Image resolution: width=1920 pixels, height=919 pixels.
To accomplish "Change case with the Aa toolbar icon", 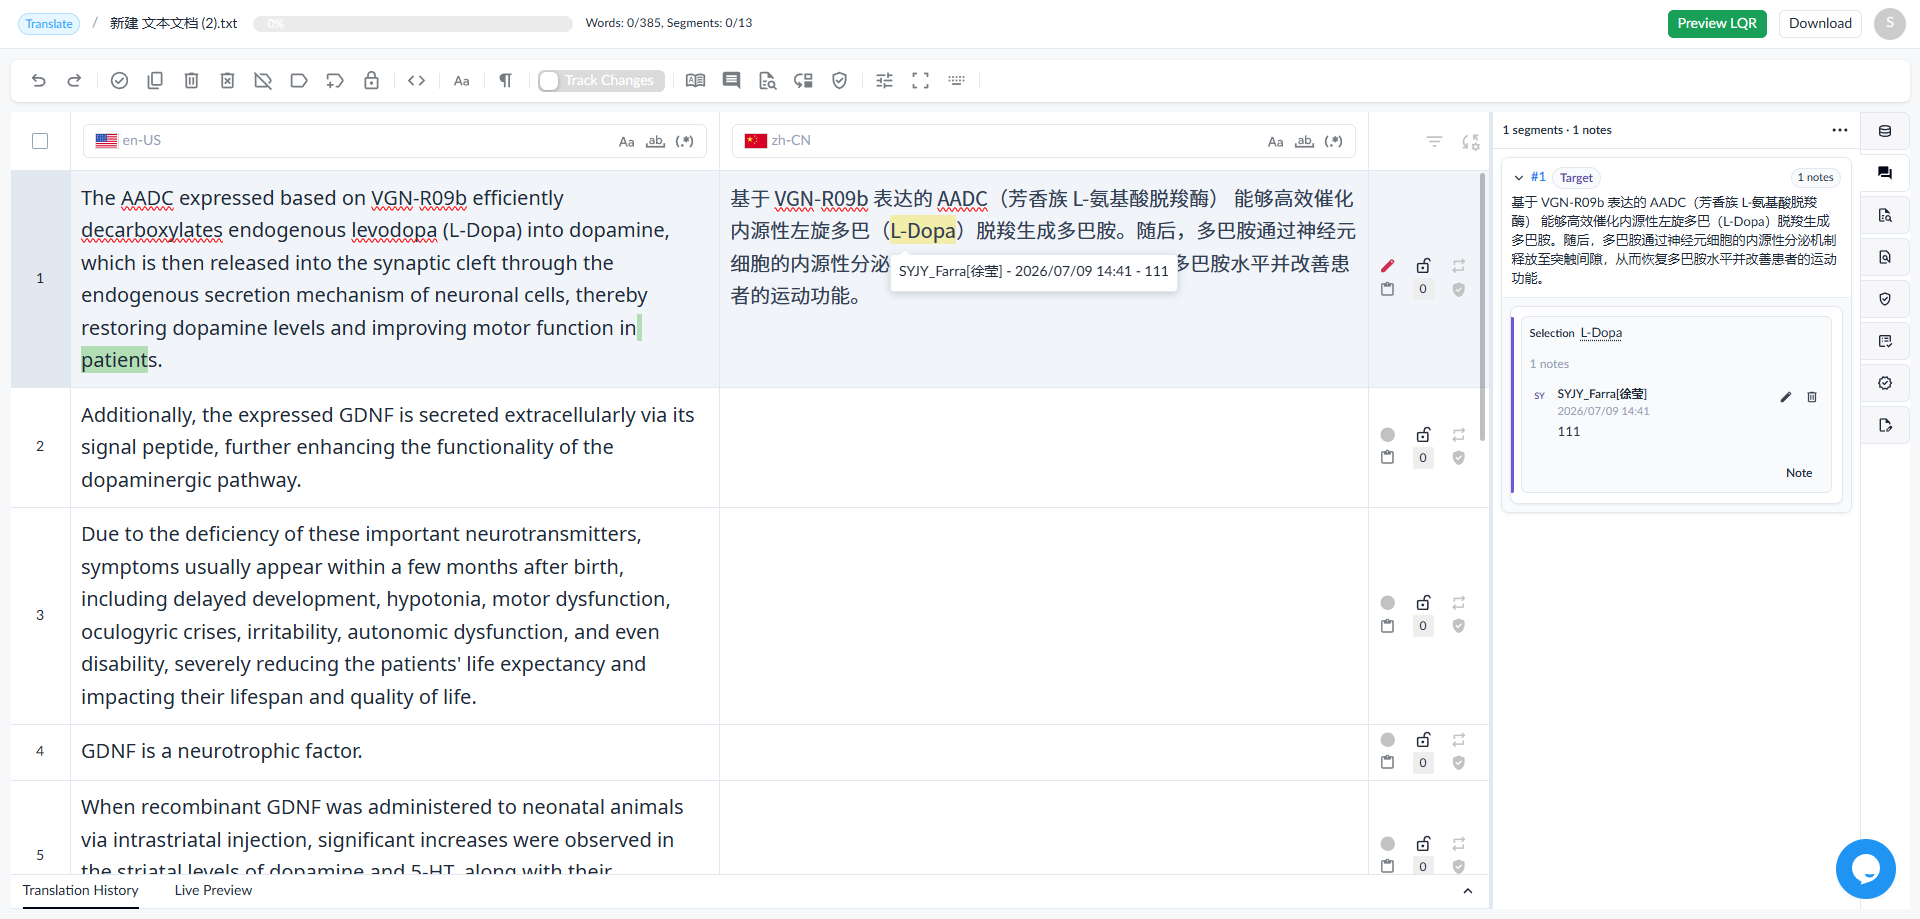I will pos(461,81).
